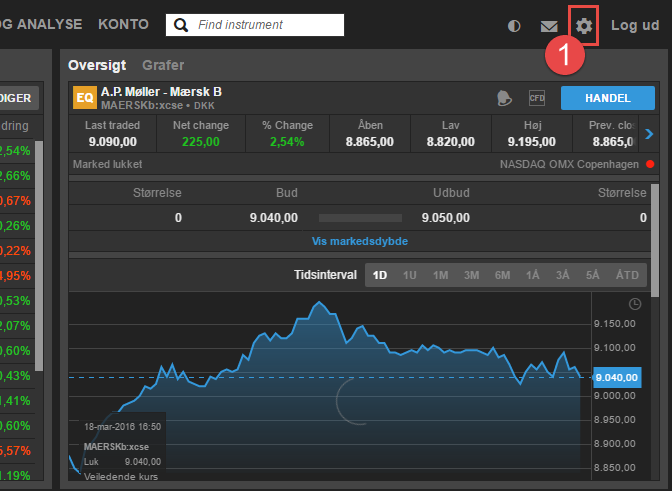Click the watchlist vertical scrollbar
The width and height of the screenshot is (672, 491).
tap(39, 256)
